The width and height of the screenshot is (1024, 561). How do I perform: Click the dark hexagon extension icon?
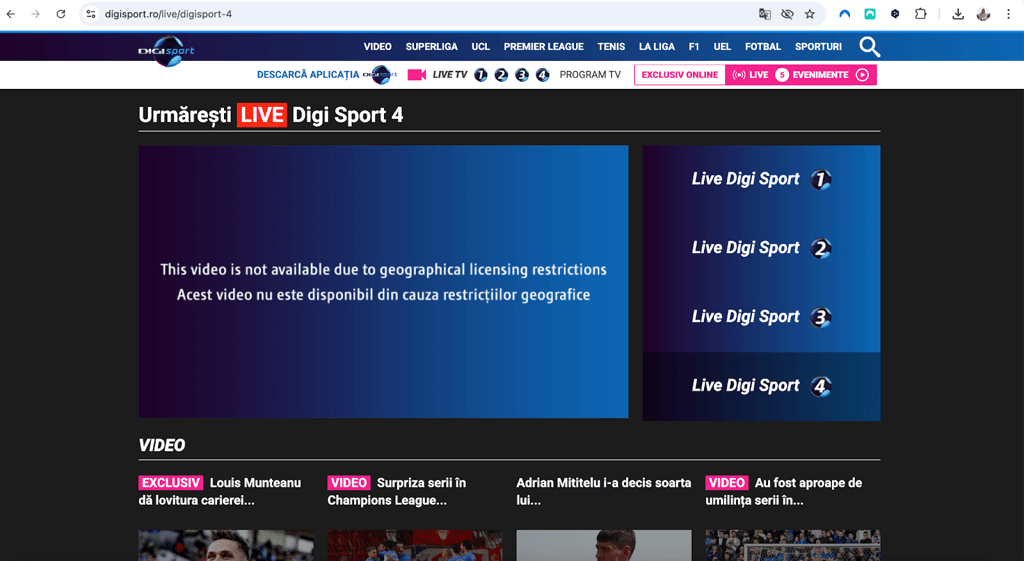coord(895,14)
